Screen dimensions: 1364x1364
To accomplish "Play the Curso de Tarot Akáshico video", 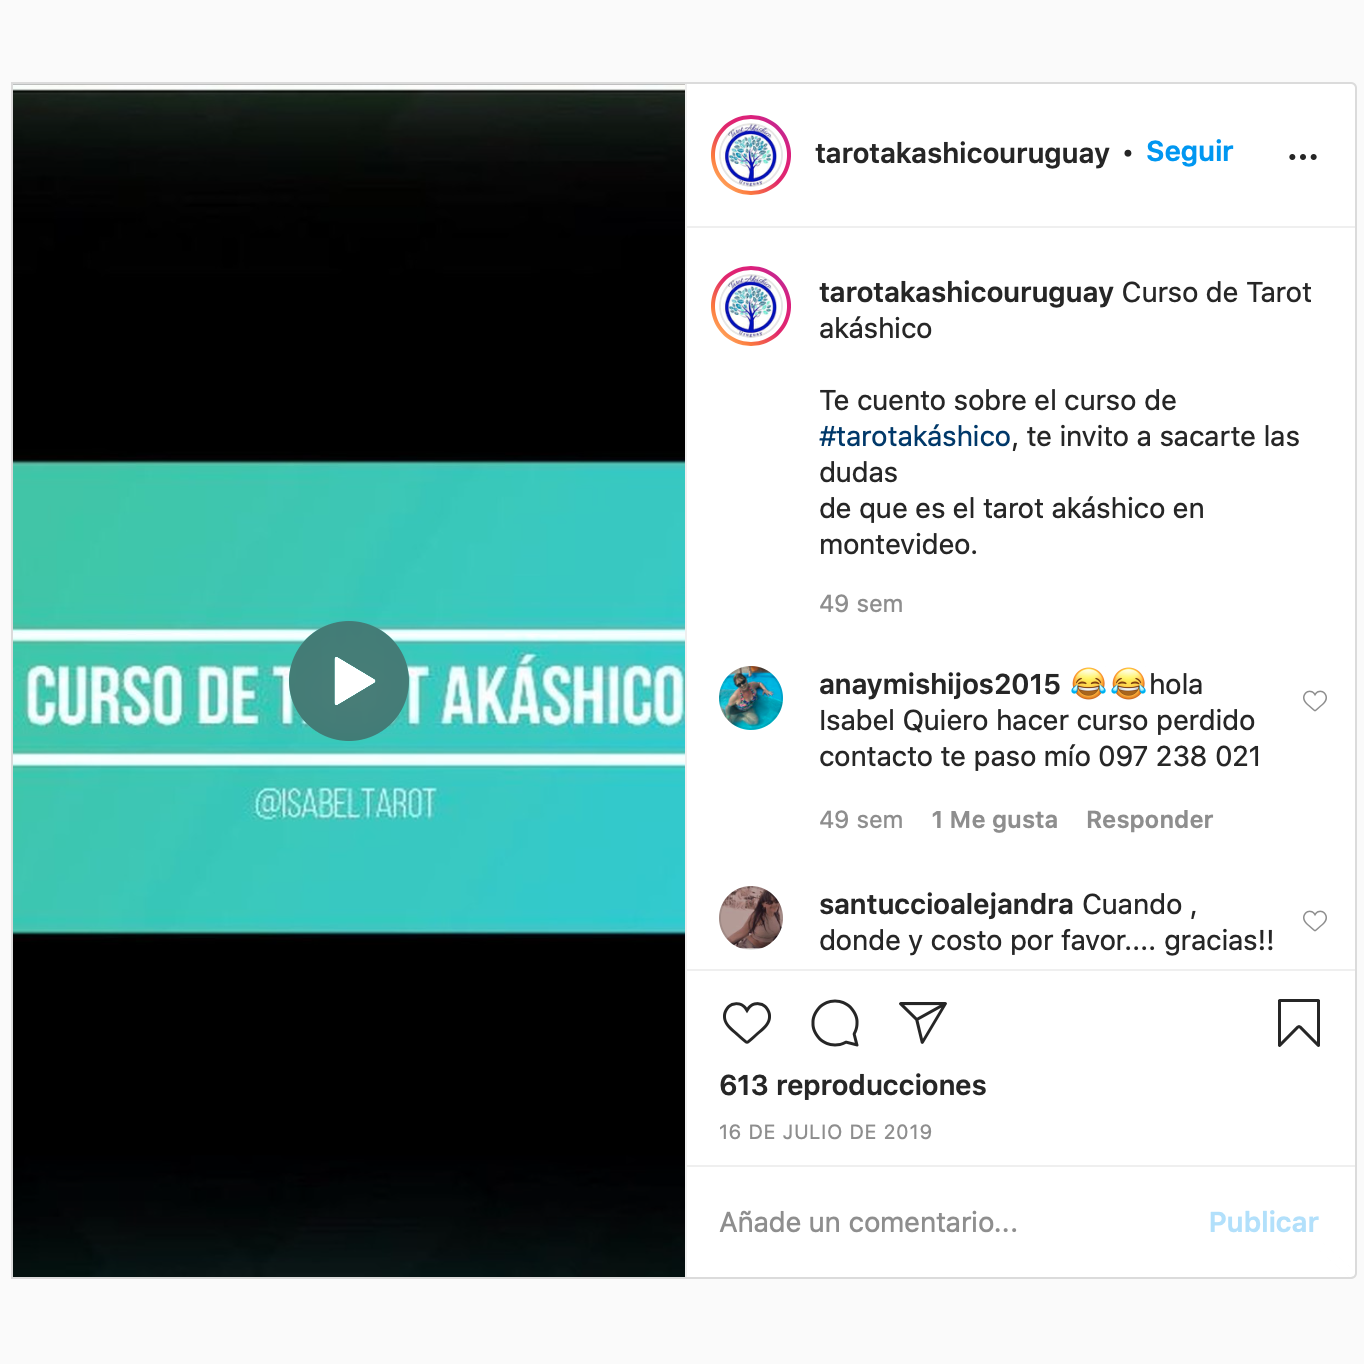I will point(349,681).
